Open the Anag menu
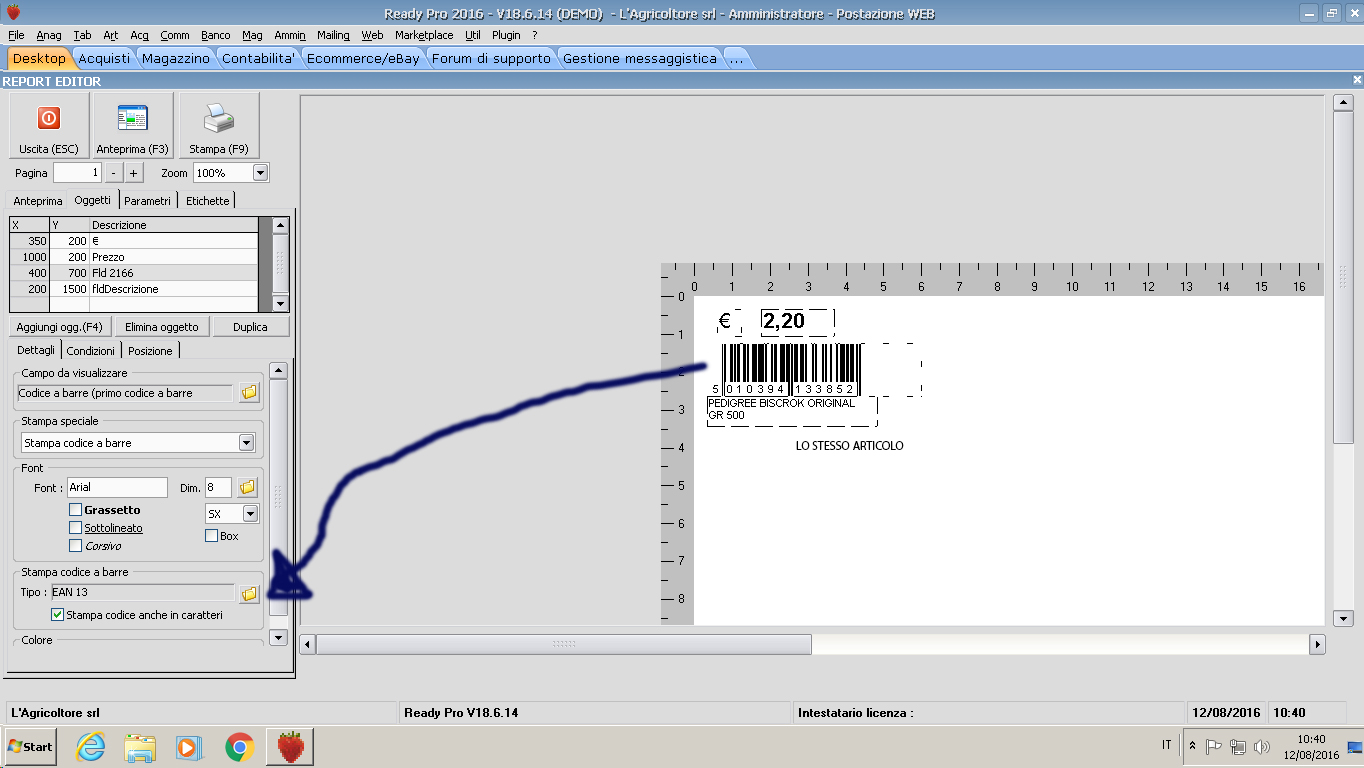The height and width of the screenshot is (768, 1364). [x=49, y=35]
